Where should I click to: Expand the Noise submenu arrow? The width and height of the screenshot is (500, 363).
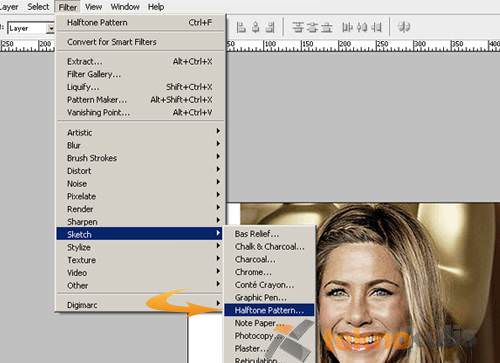pyautogui.click(x=218, y=182)
